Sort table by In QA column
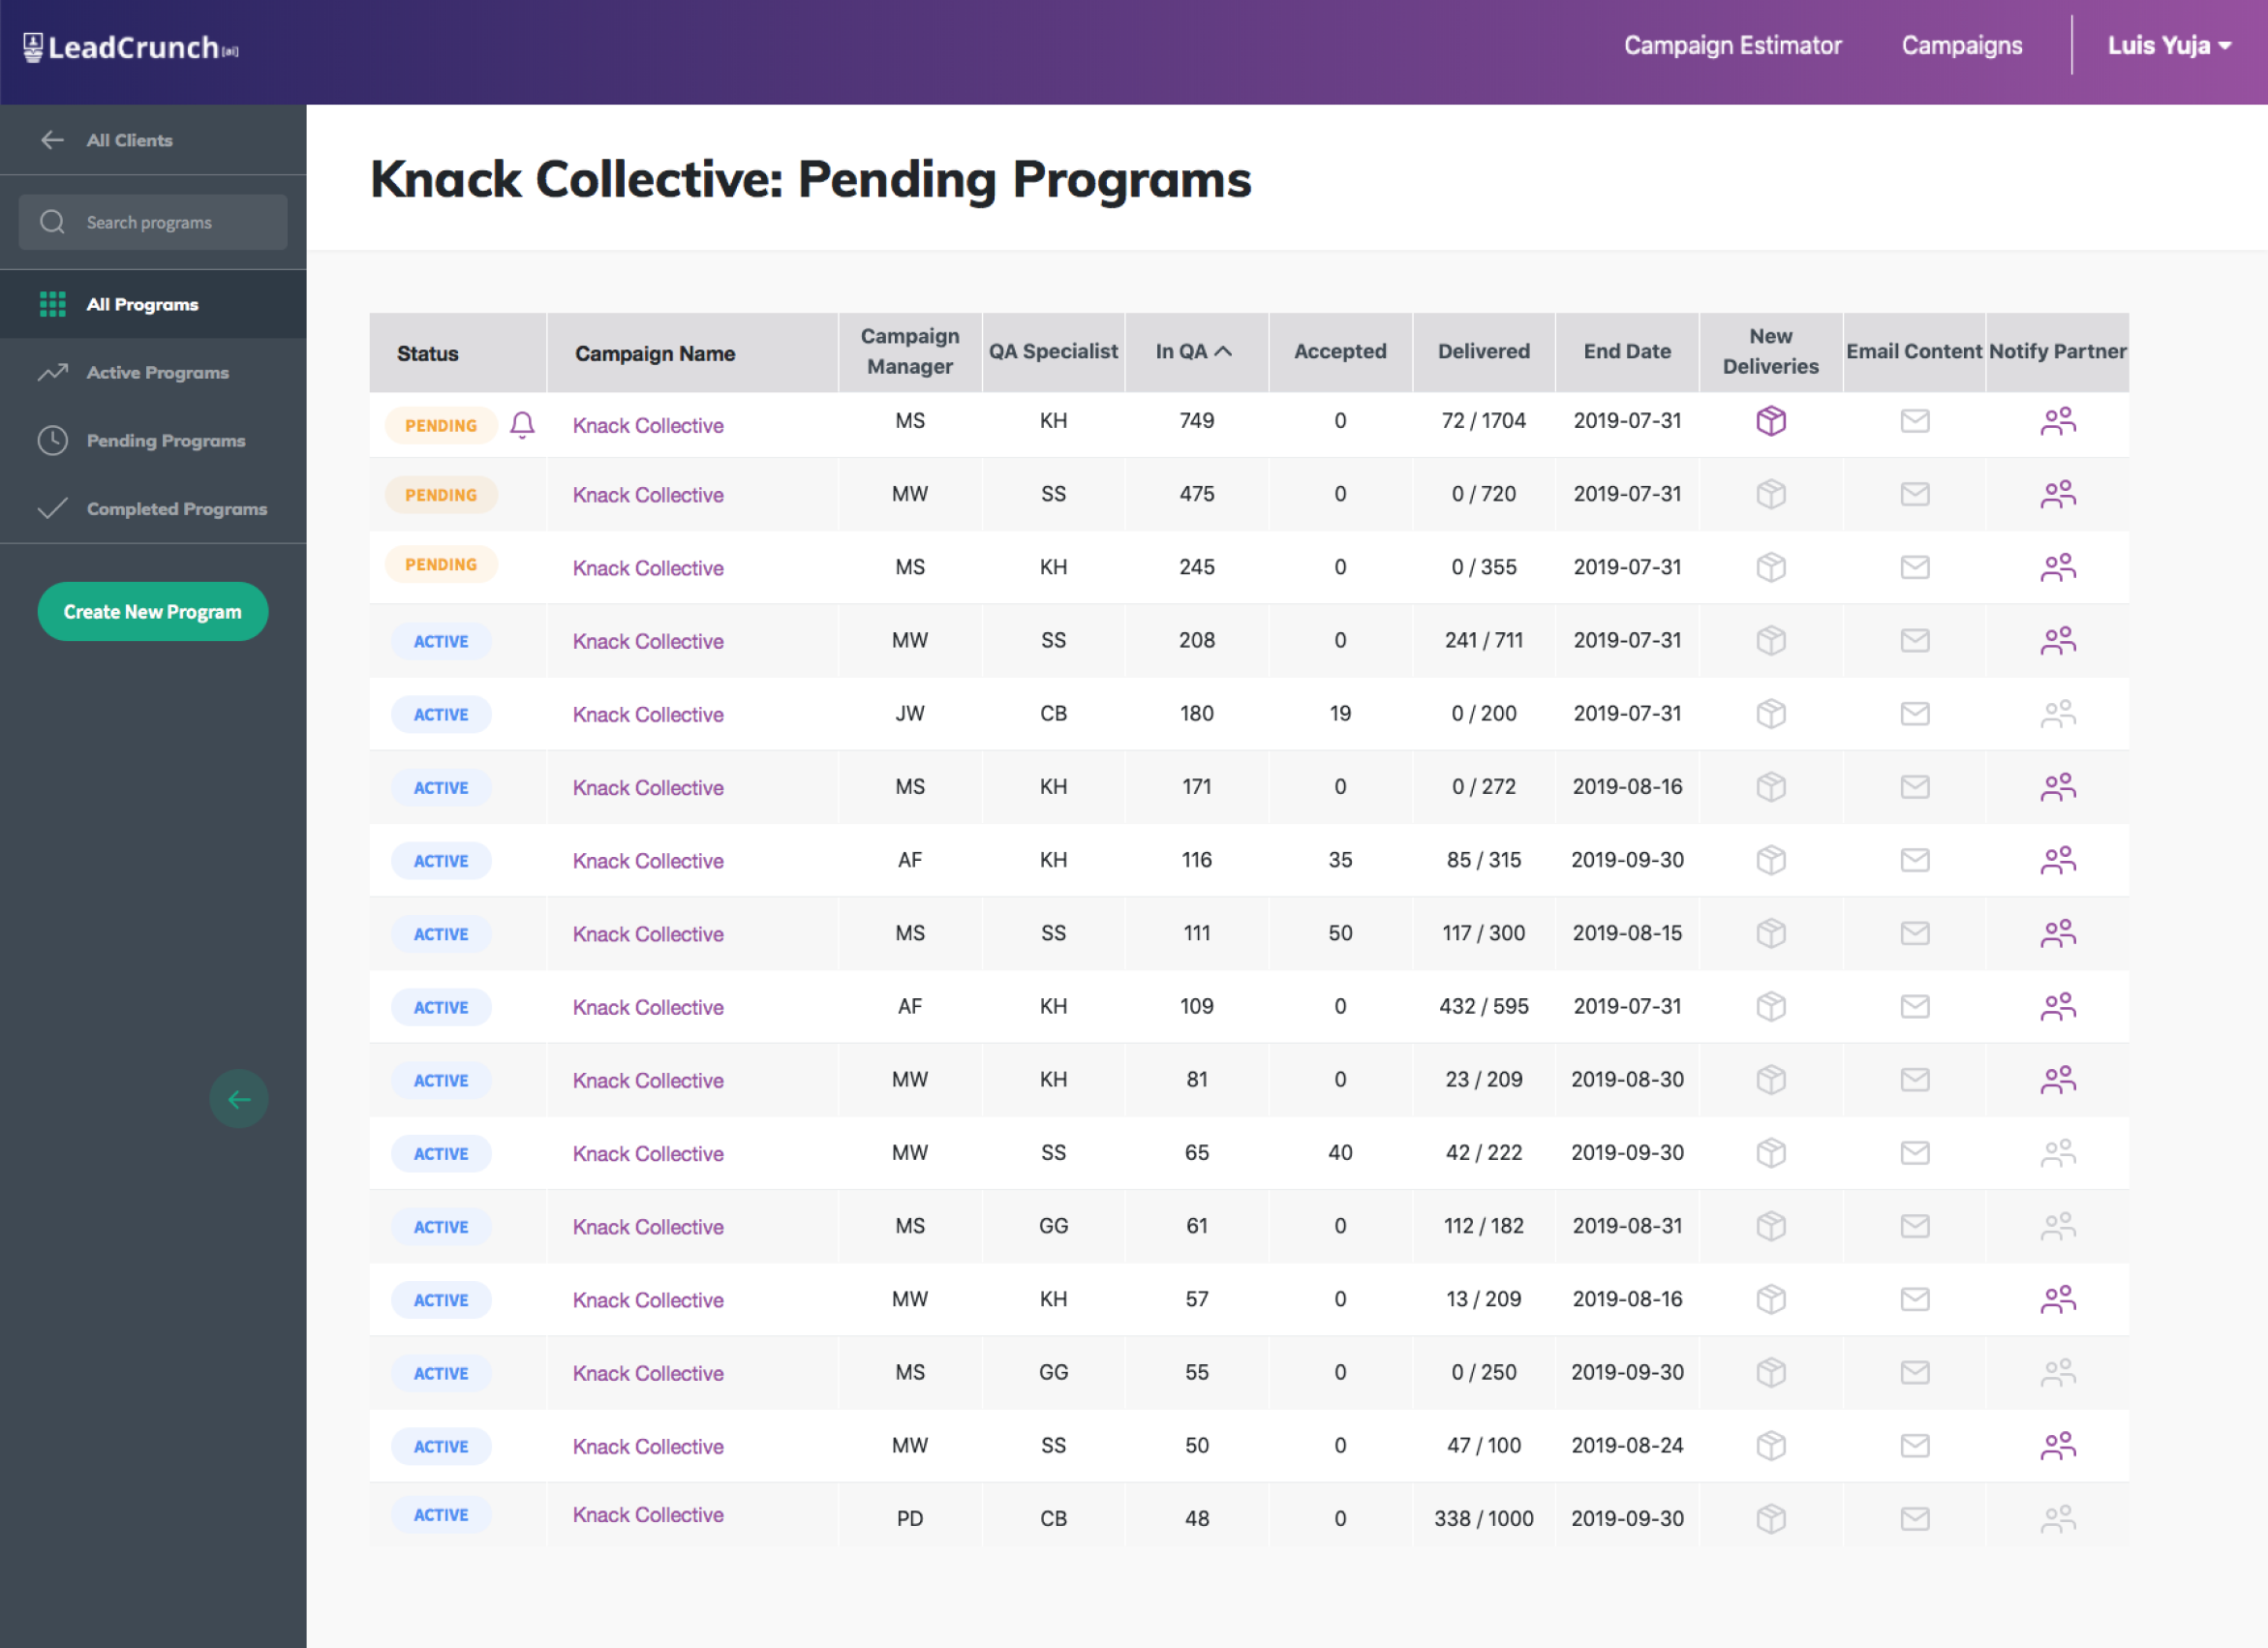The width and height of the screenshot is (2268, 1648). (1195, 351)
